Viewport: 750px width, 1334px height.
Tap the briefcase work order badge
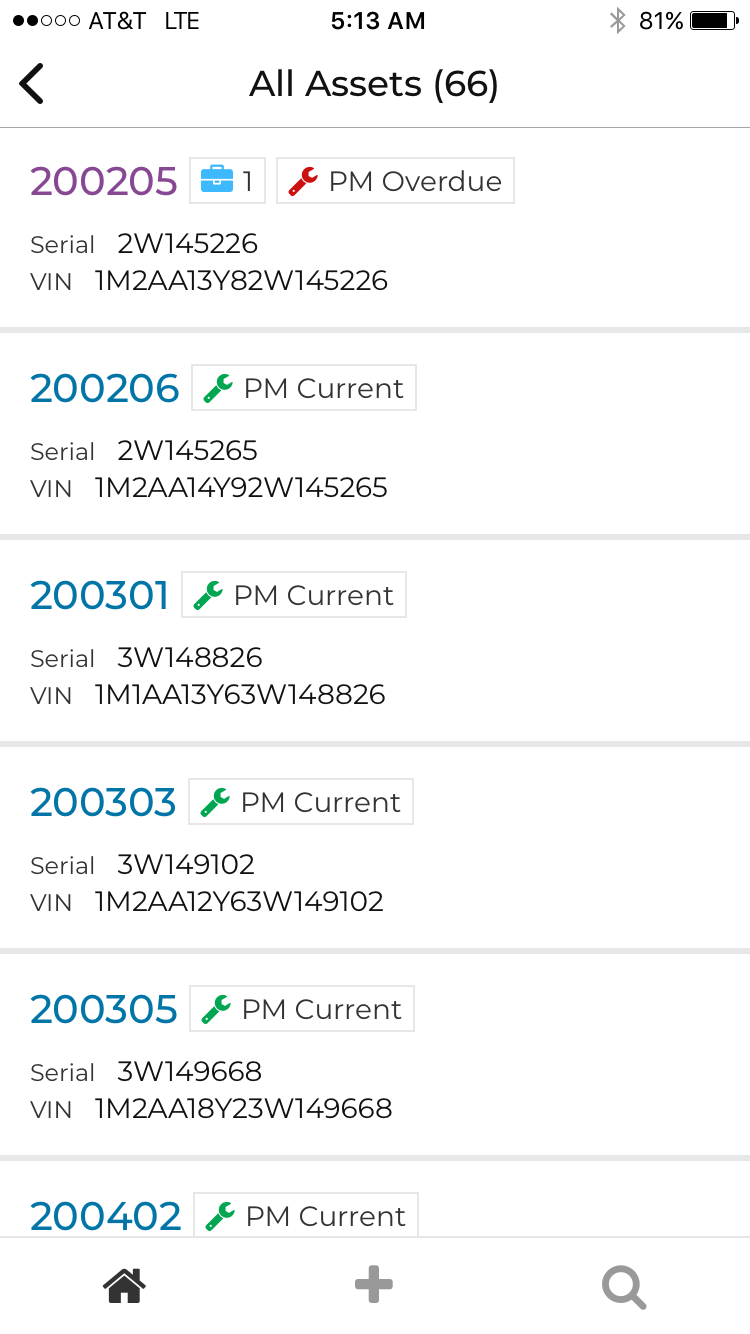tap(227, 181)
